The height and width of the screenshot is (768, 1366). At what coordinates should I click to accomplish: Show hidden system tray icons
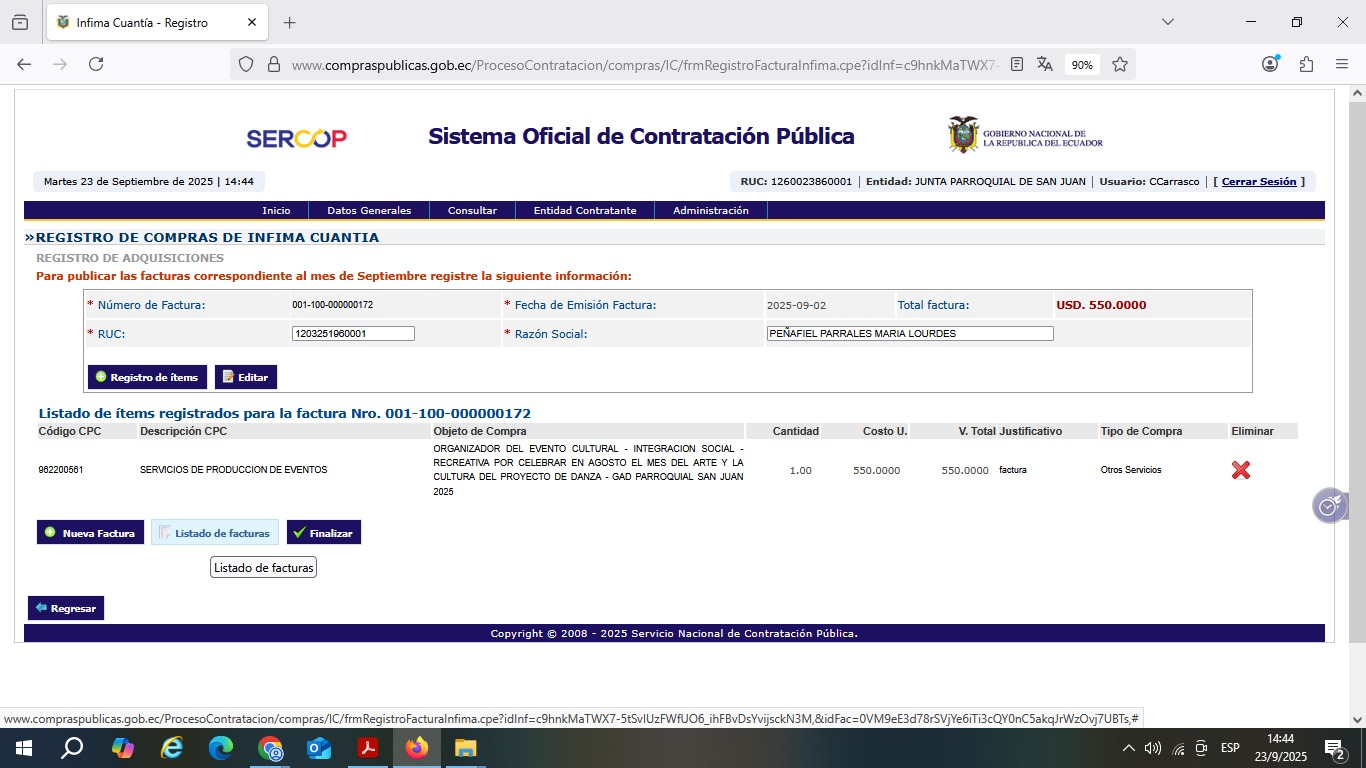[x=1129, y=748]
